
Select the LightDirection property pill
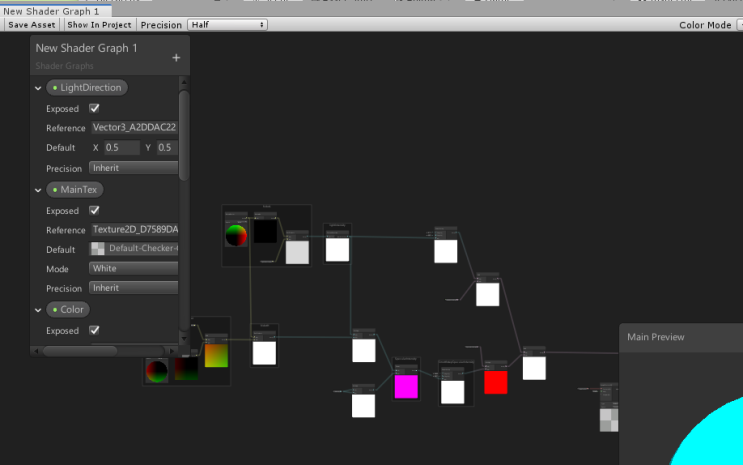coord(87,88)
